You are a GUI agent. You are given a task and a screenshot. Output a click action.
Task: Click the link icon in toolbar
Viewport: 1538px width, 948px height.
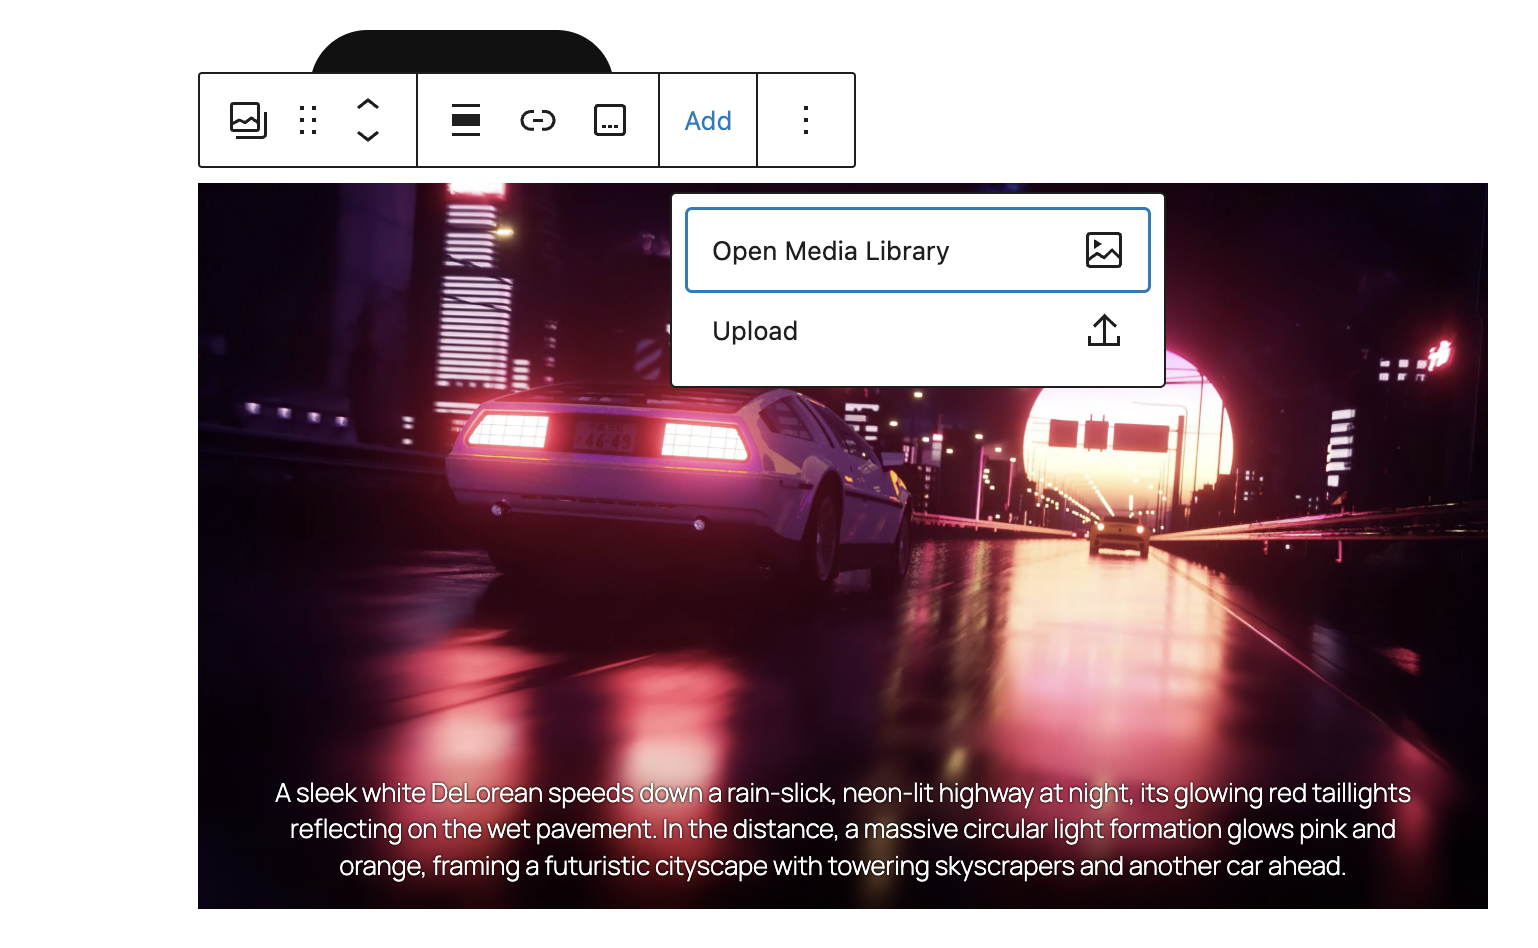[x=538, y=120]
